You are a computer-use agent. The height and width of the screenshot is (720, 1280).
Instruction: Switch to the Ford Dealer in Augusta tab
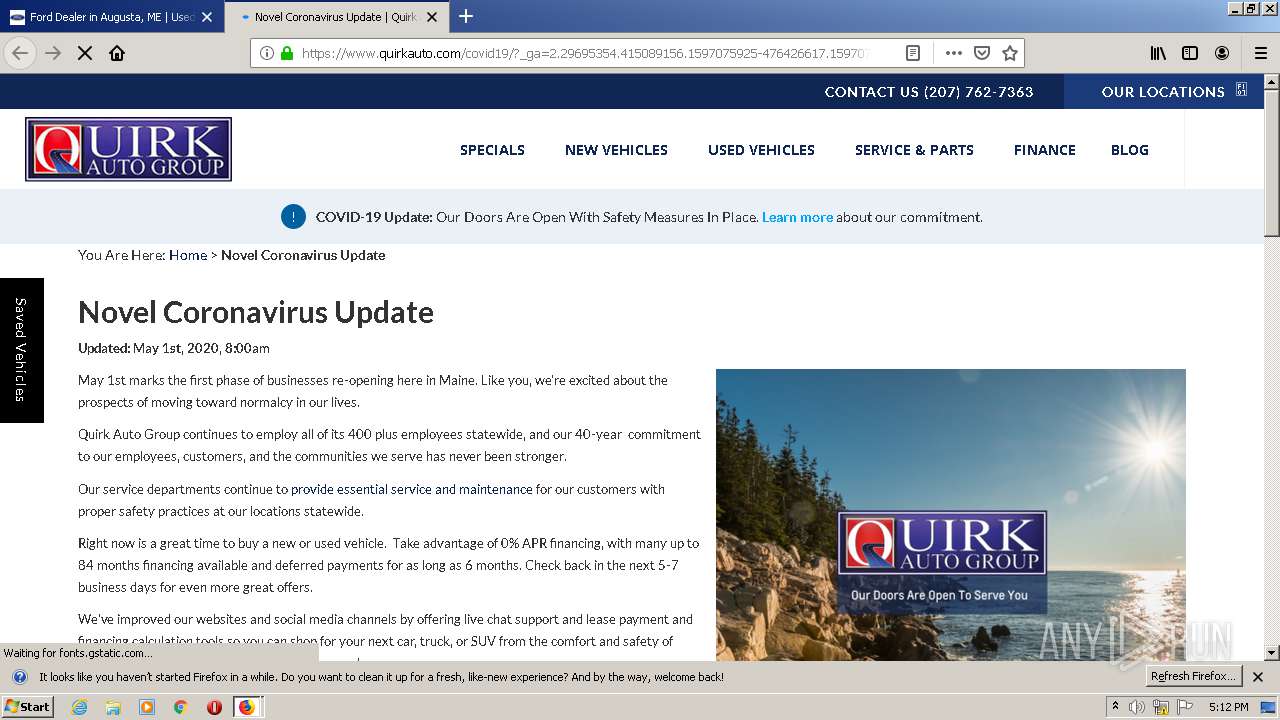110,17
